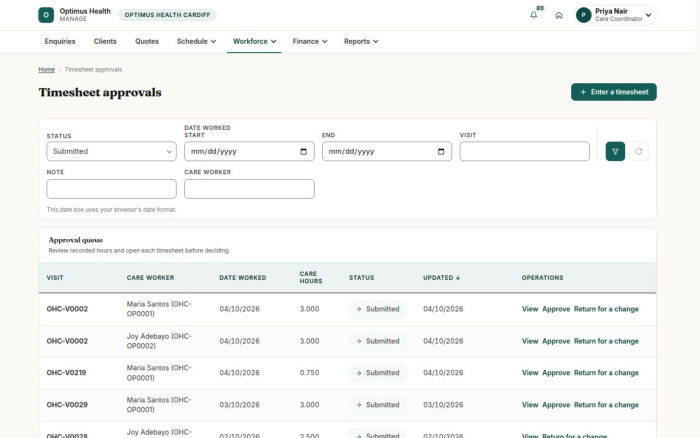Open calendar picker in End date field
Viewport: 700px width, 438px height.
(441, 151)
